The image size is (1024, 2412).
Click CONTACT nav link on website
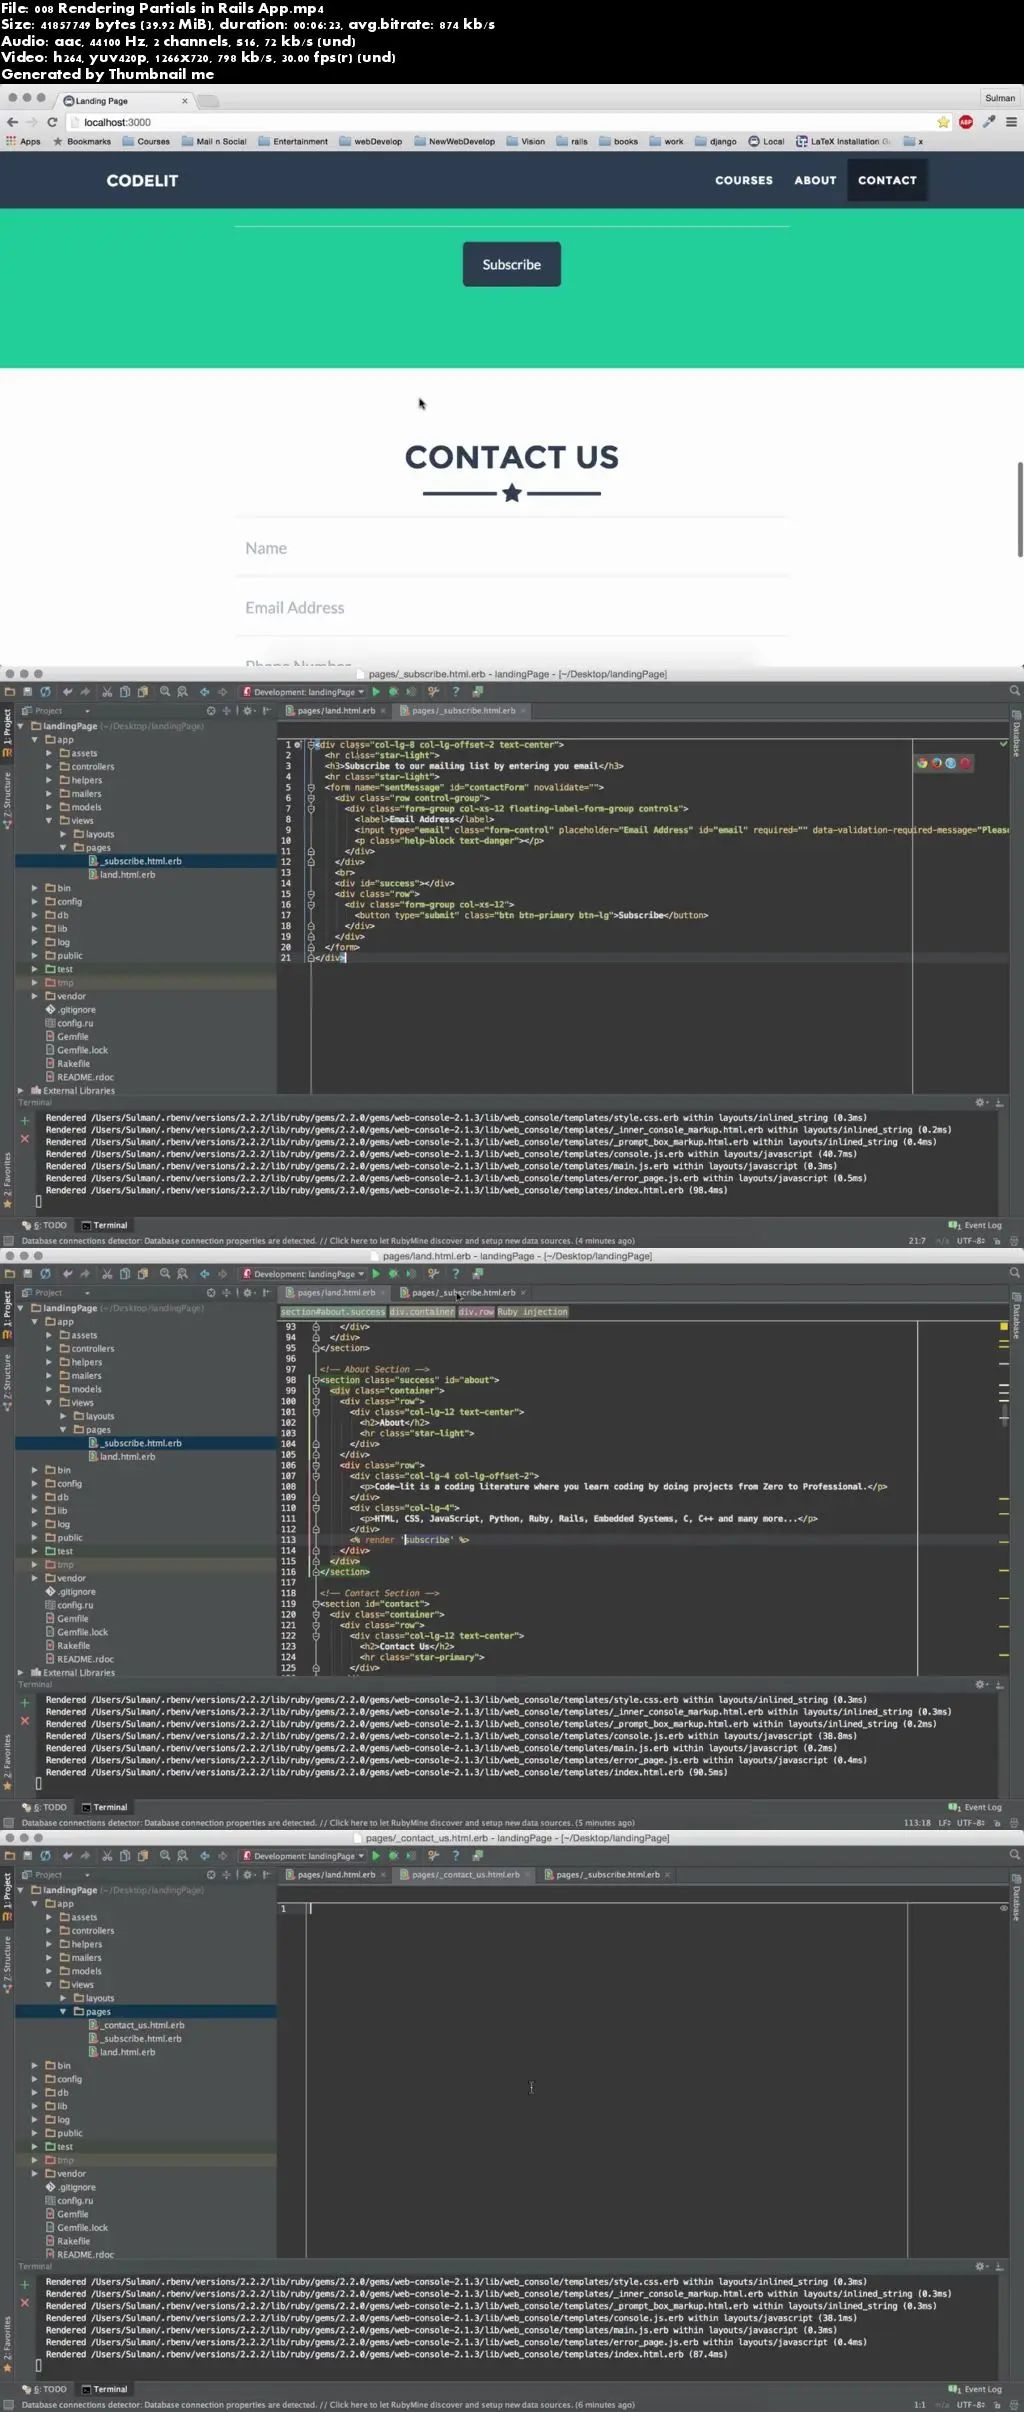click(x=887, y=181)
